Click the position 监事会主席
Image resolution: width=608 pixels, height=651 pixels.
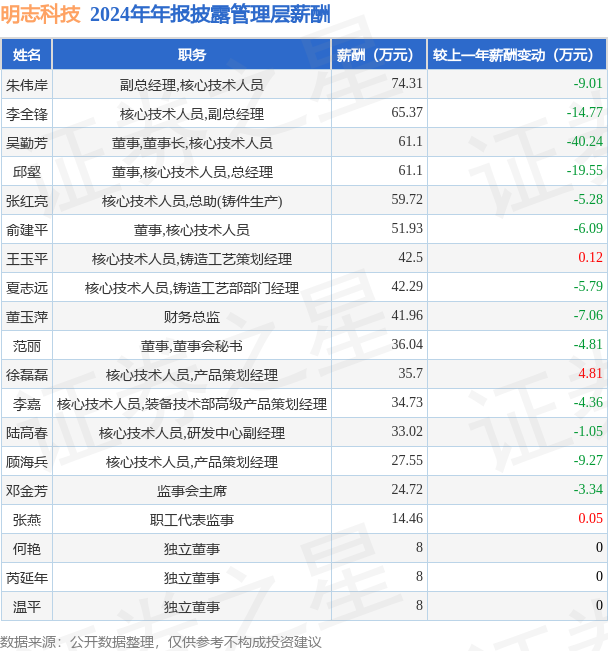(192, 491)
